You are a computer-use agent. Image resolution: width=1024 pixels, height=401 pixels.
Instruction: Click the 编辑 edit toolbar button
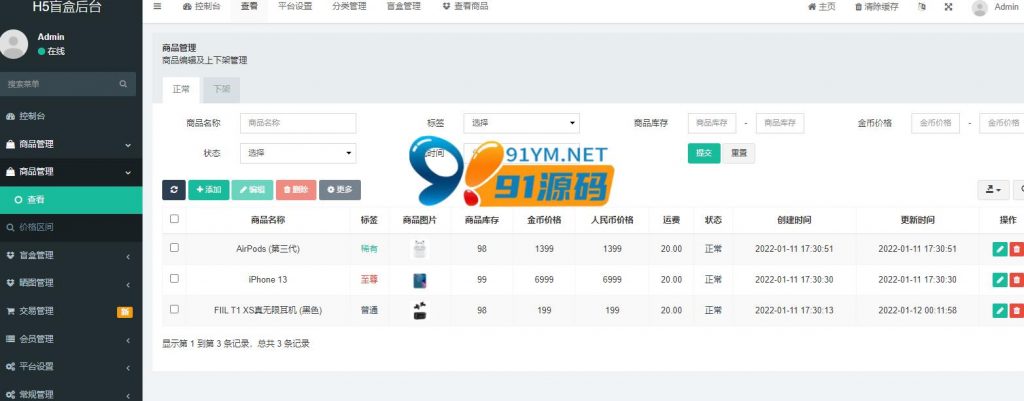point(252,189)
